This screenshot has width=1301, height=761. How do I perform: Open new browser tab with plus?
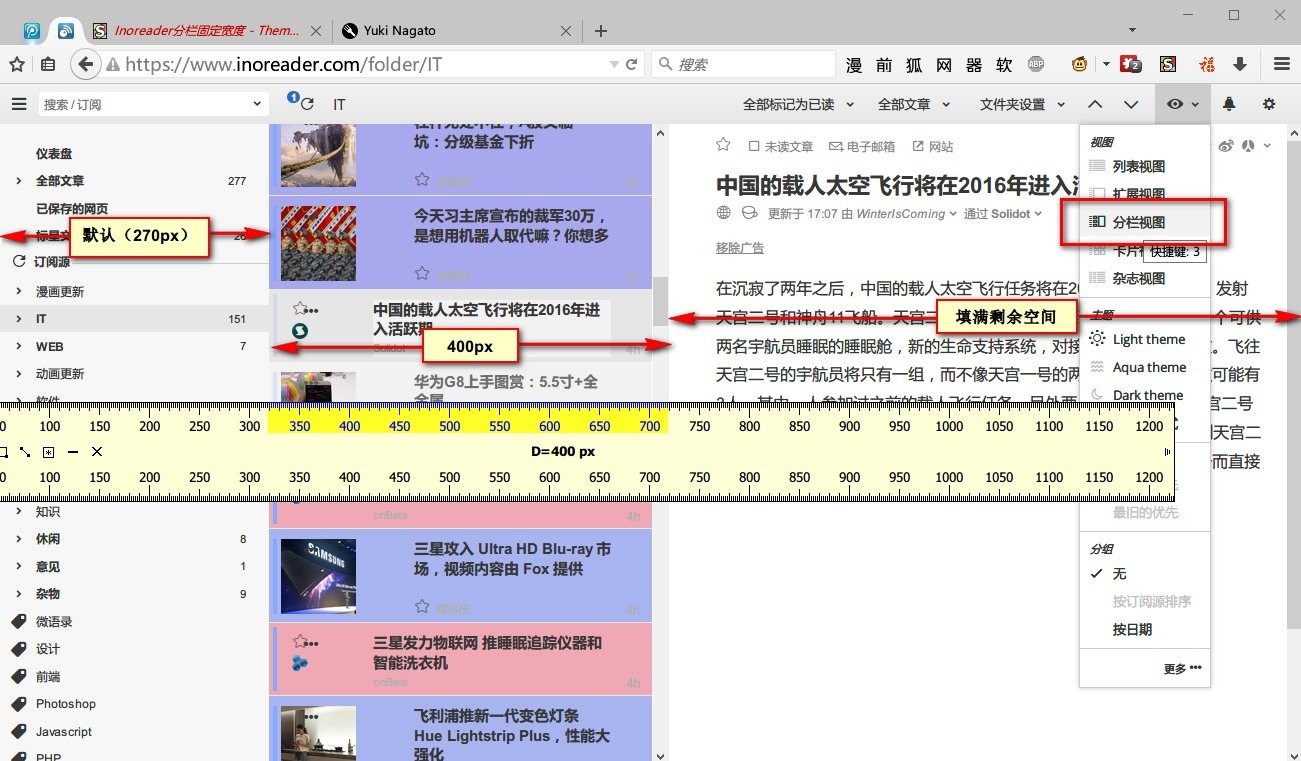pos(600,30)
